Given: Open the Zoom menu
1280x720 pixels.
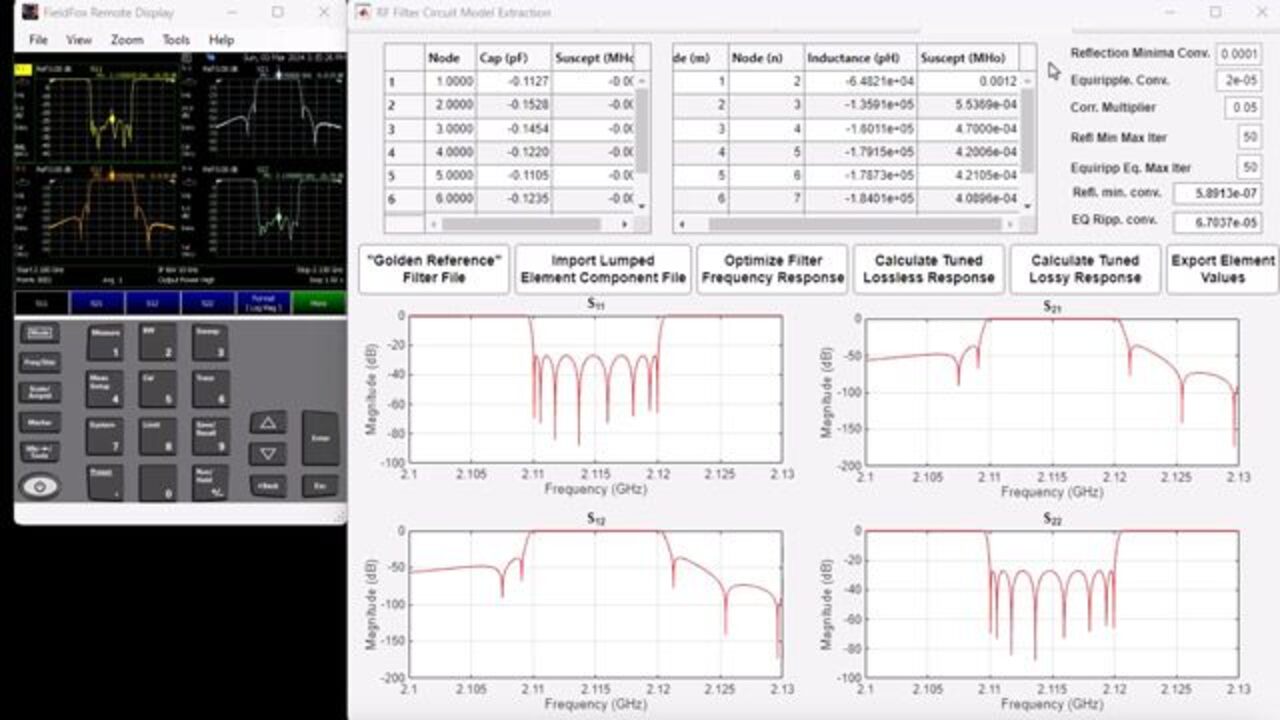Looking at the screenshot, I should [x=127, y=40].
